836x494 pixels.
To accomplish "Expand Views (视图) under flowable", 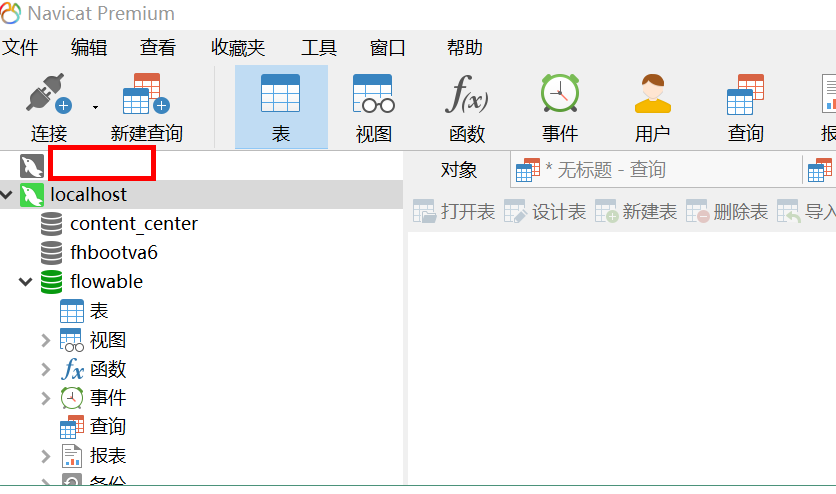I will coord(46,340).
